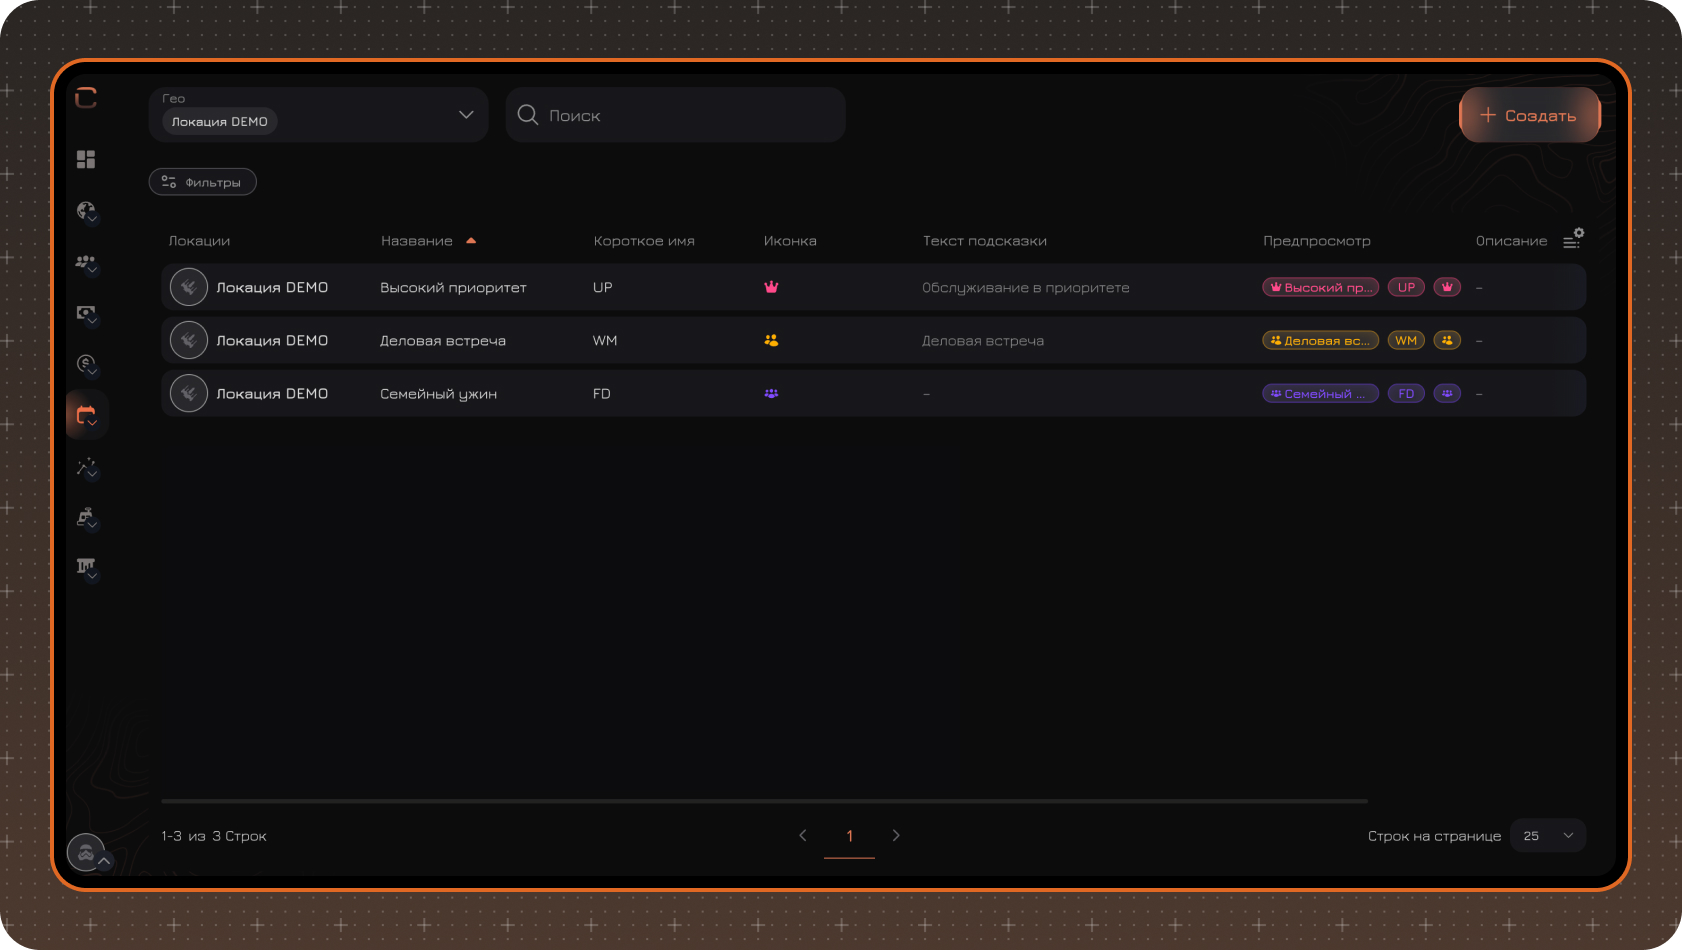
Task: Click the pink UP preview badge
Action: tap(1406, 287)
